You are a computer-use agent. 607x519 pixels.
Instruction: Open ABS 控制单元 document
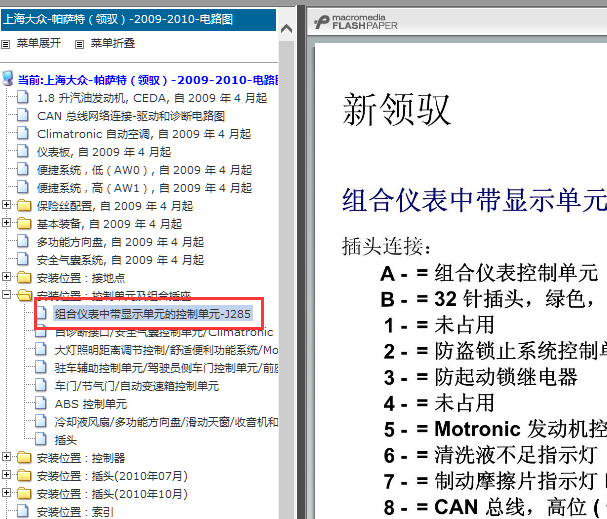(x=91, y=404)
